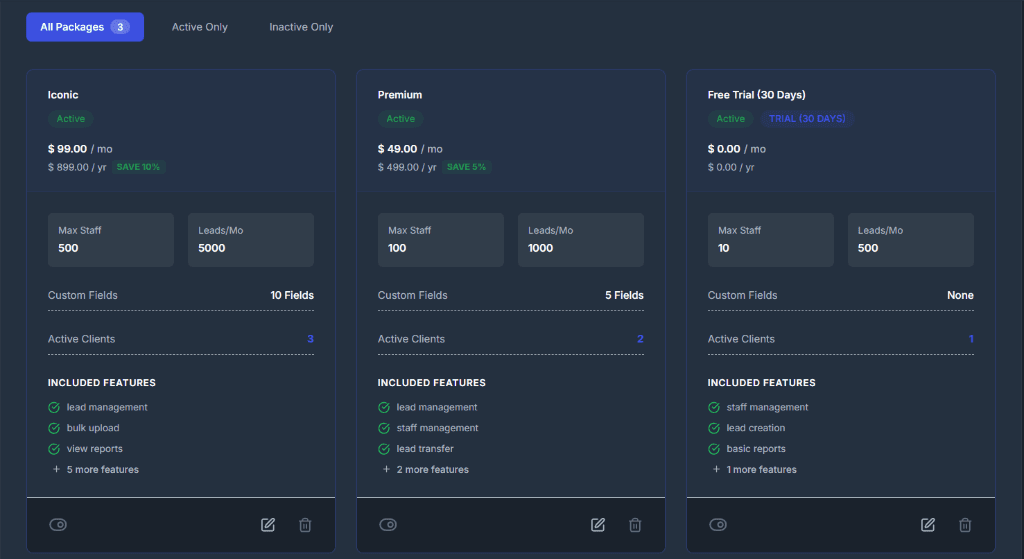This screenshot has width=1024, height=559.
Task: Edit the Iconic package
Action: 268,524
